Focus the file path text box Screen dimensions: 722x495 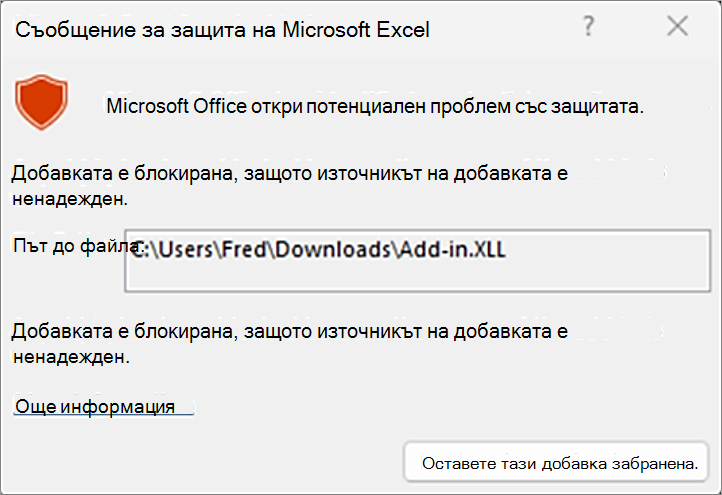[417, 261]
